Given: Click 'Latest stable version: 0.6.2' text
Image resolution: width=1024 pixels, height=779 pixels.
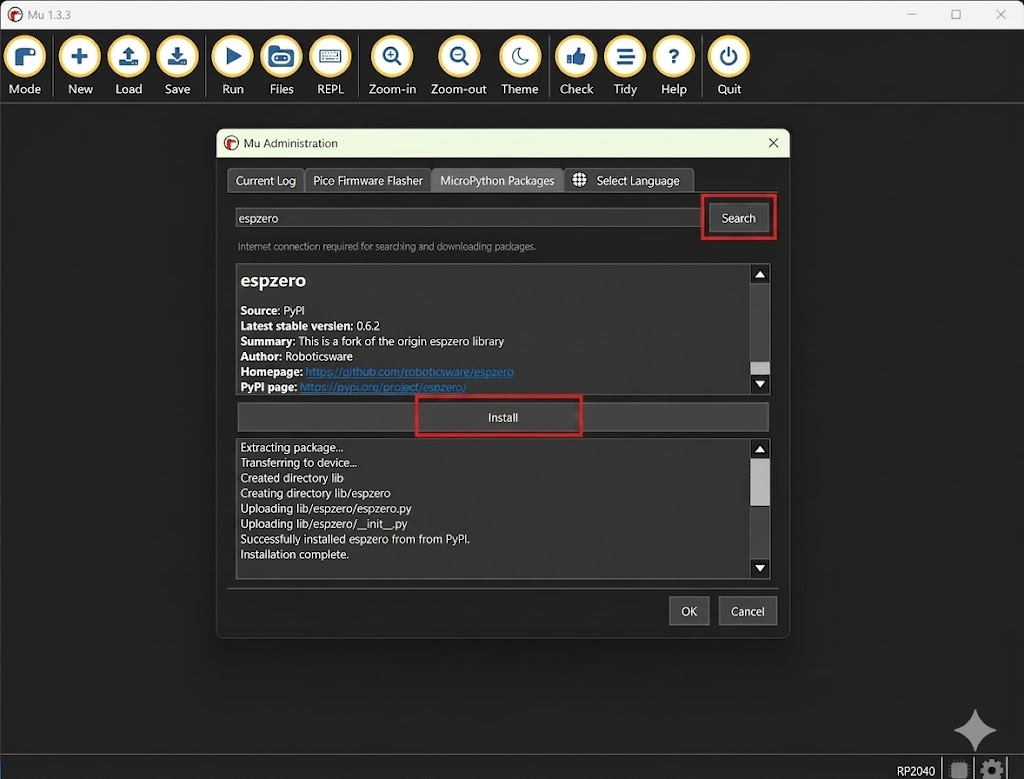Looking at the screenshot, I should coord(310,326).
